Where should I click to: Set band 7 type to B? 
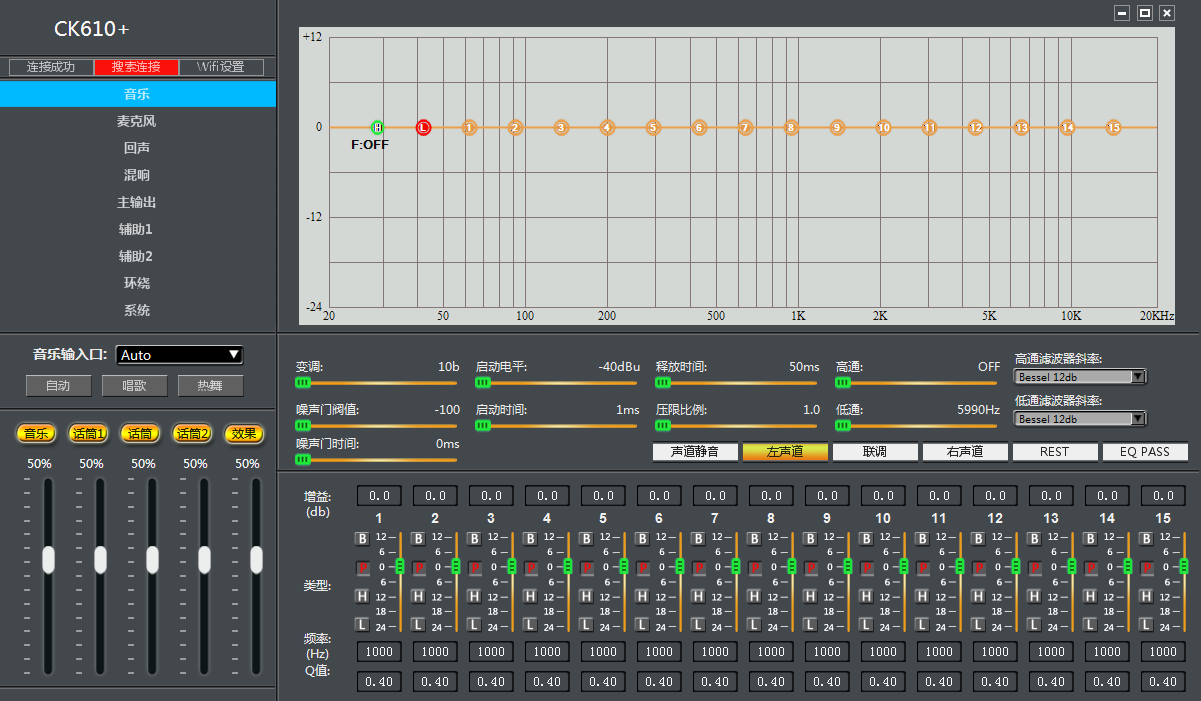(x=699, y=539)
